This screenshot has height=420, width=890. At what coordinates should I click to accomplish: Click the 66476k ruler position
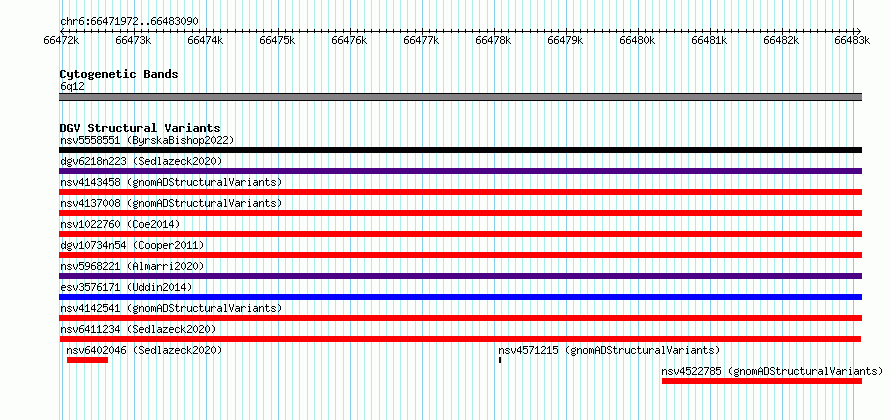pyautogui.click(x=349, y=40)
